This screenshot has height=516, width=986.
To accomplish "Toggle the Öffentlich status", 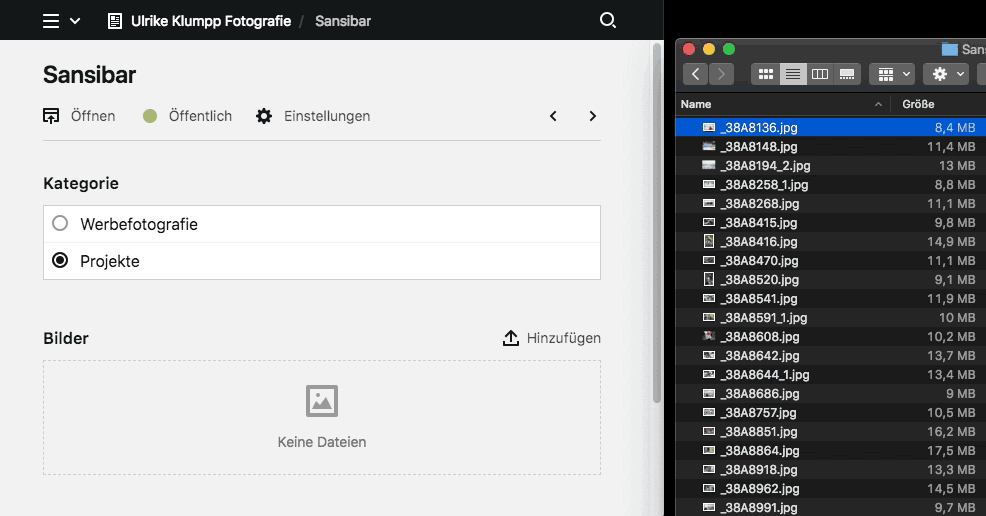I will 187,116.
